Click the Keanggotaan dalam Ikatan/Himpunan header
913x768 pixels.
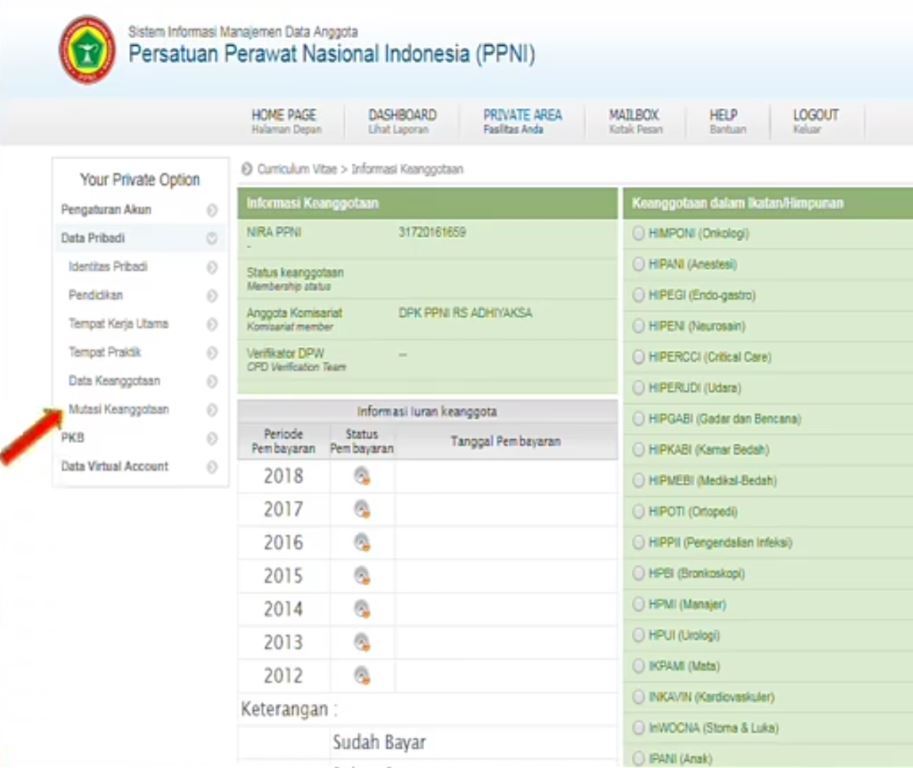pyautogui.click(x=768, y=203)
